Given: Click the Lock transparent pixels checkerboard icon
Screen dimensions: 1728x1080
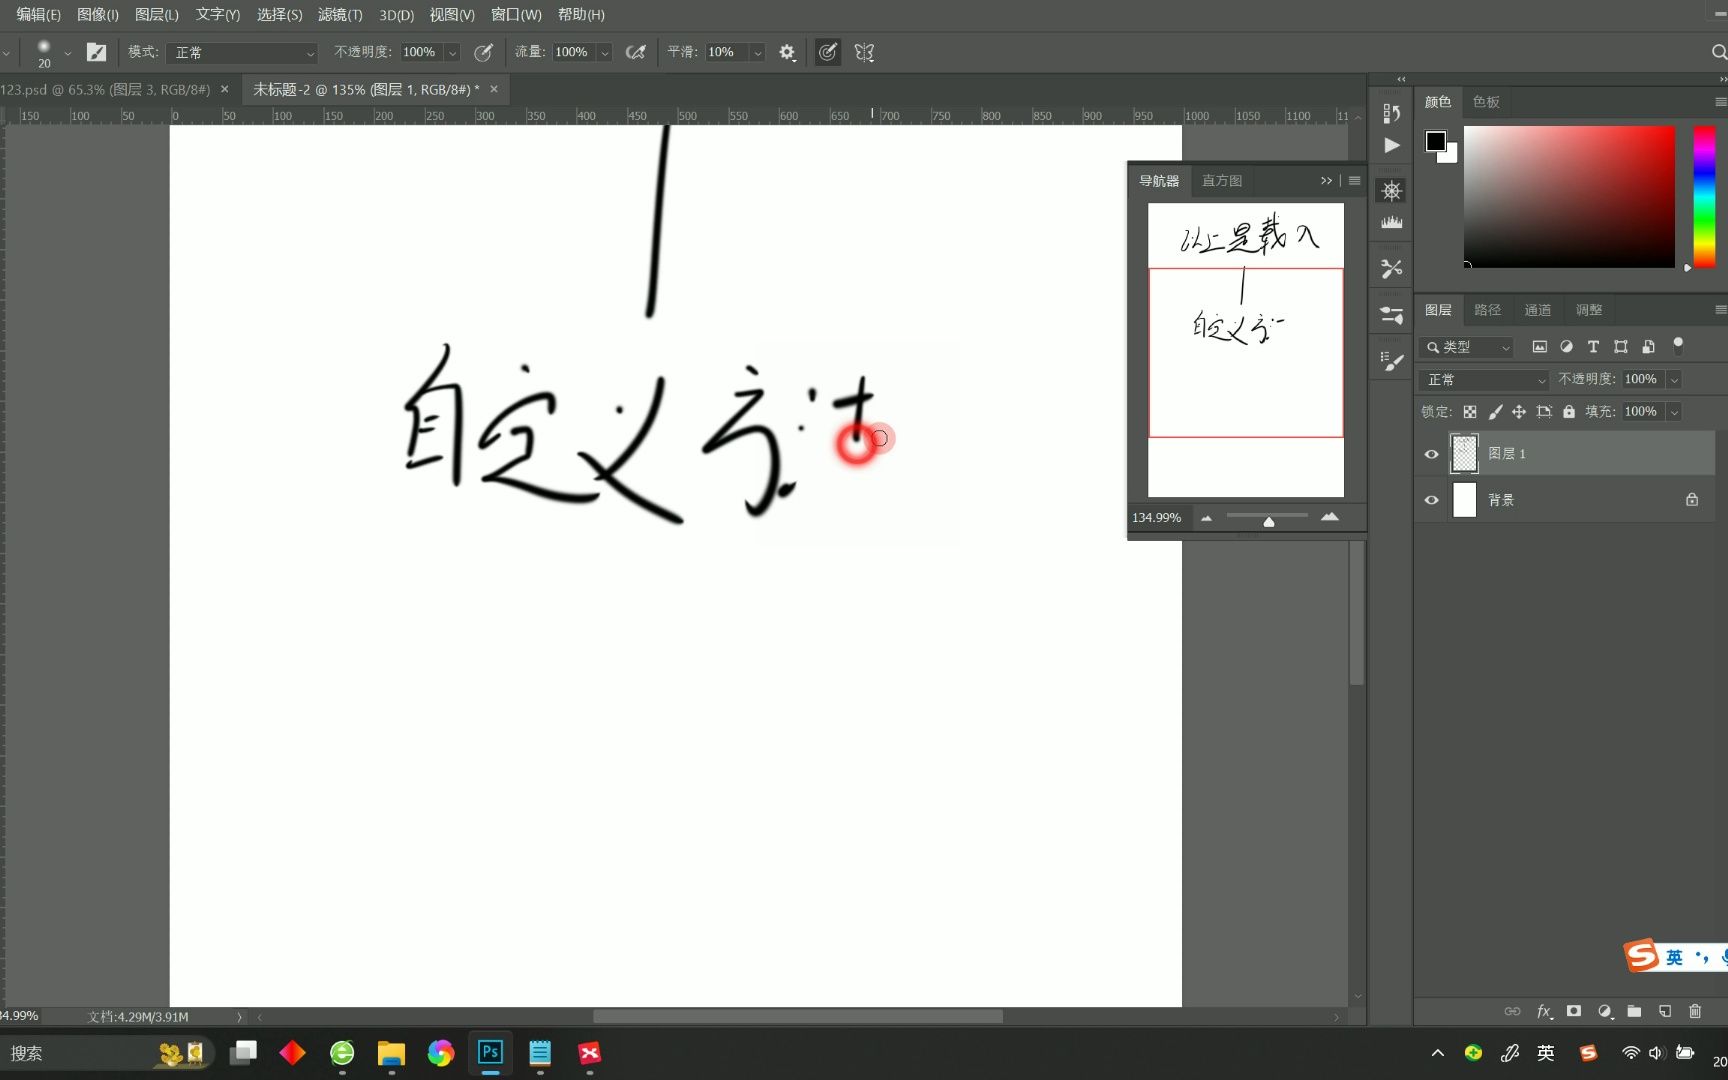Looking at the screenshot, I should tap(1469, 411).
